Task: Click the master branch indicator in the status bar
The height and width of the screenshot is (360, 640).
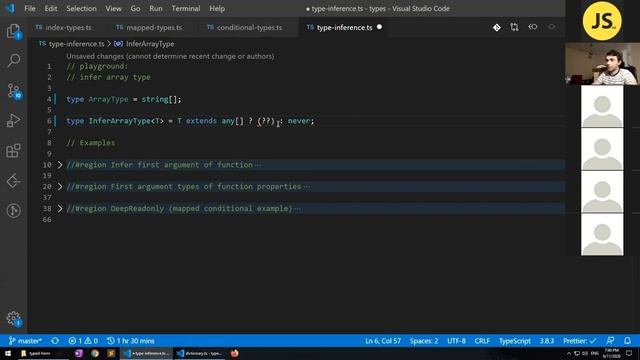Action: pyautogui.click(x=25, y=341)
